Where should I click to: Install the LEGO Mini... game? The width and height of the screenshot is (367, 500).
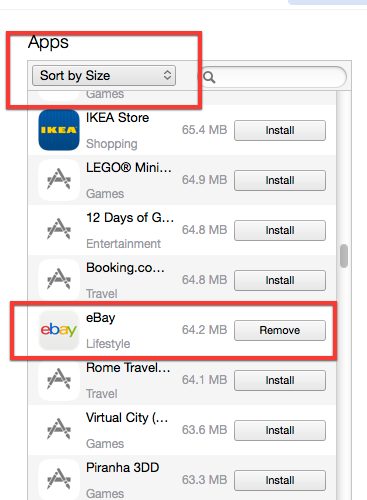[280, 180]
